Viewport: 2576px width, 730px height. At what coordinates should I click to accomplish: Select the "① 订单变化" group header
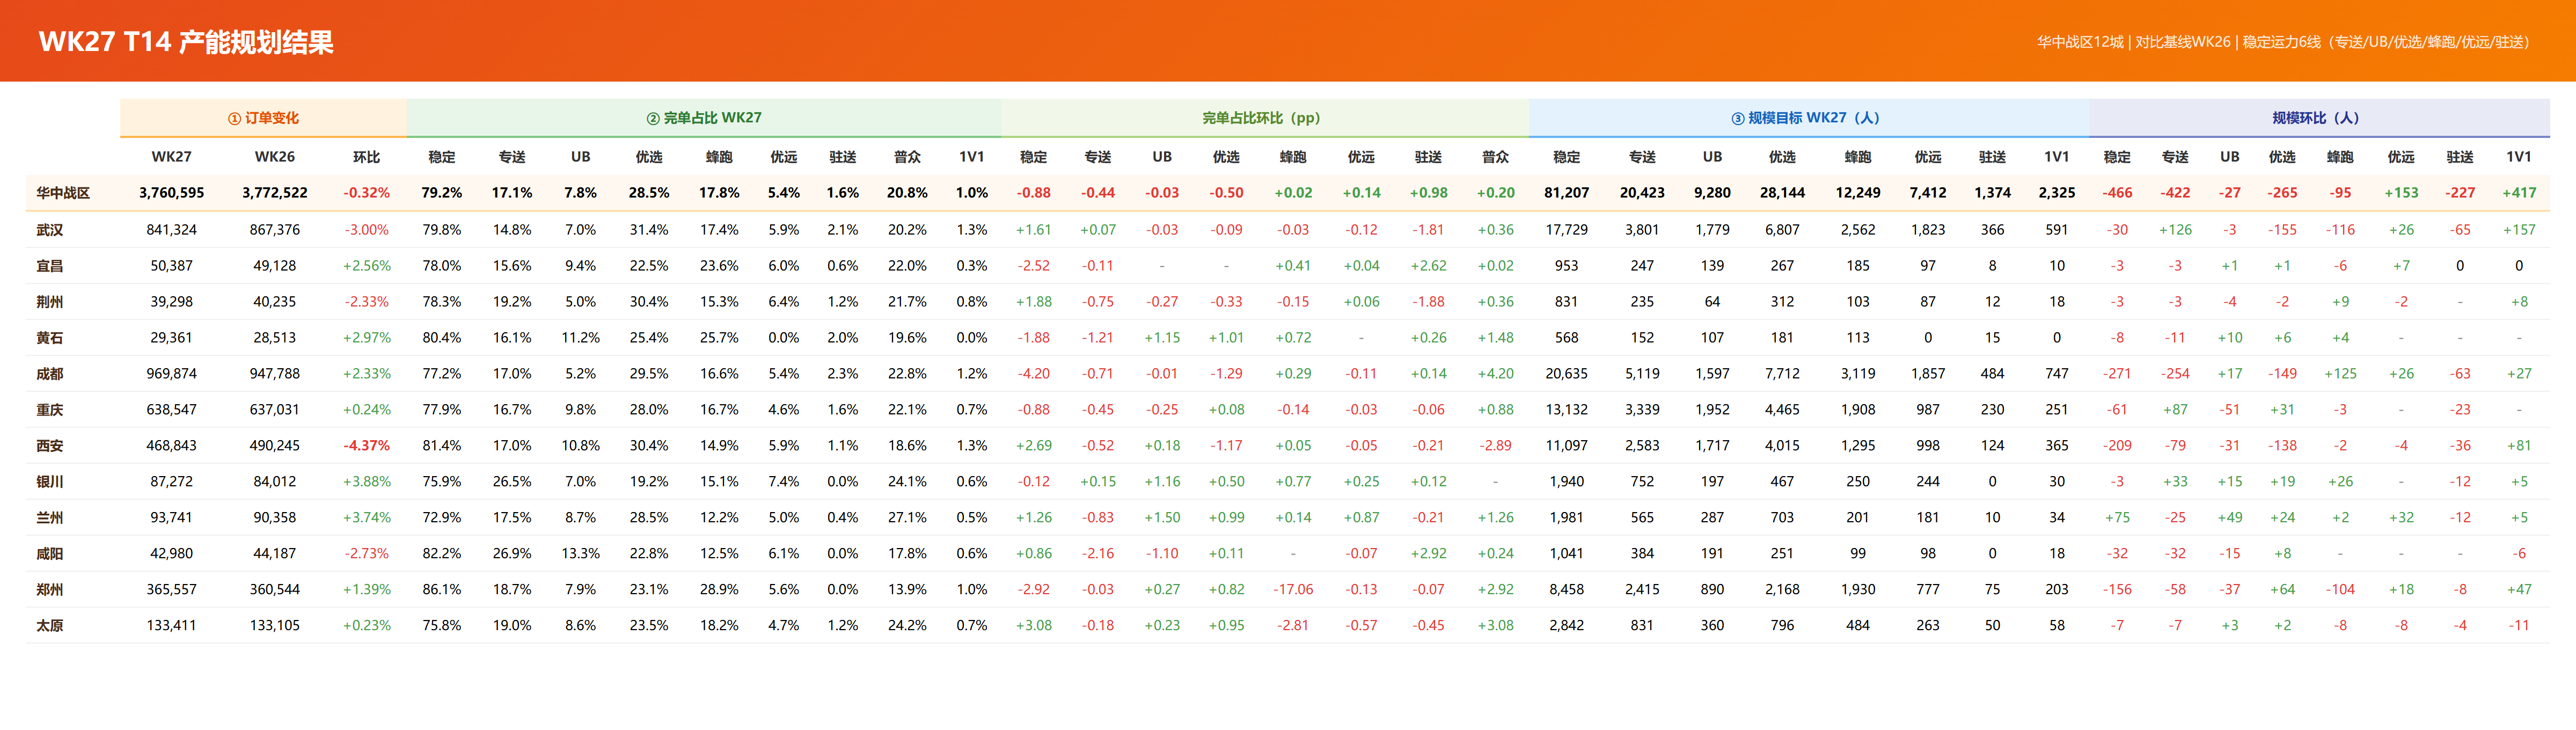tap(263, 118)
